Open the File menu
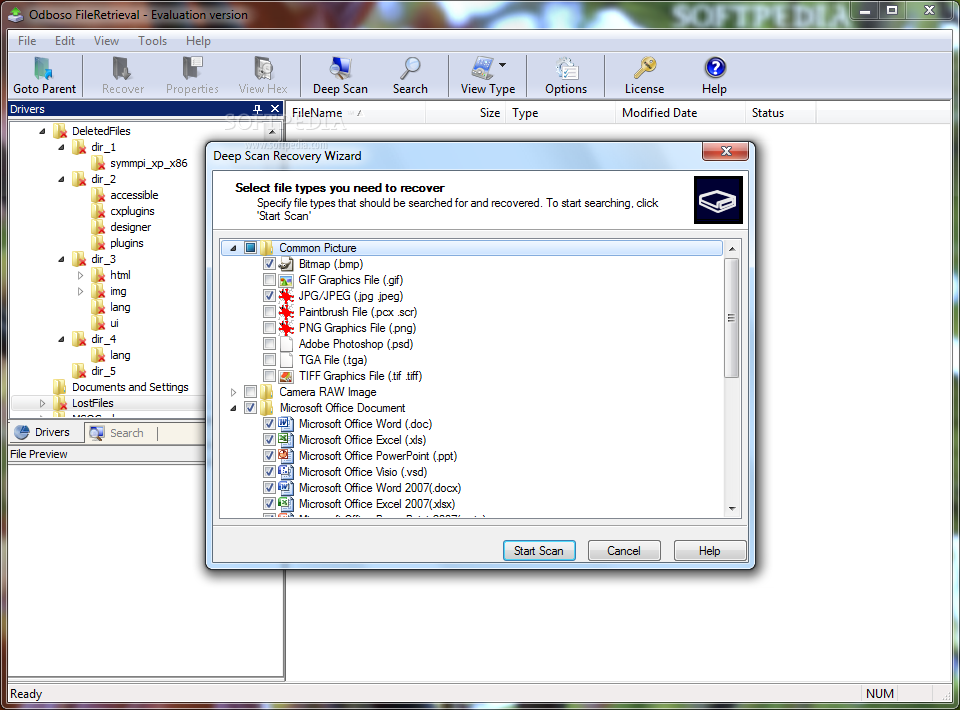This screenshot has height=710, width=960. (27, 41)
